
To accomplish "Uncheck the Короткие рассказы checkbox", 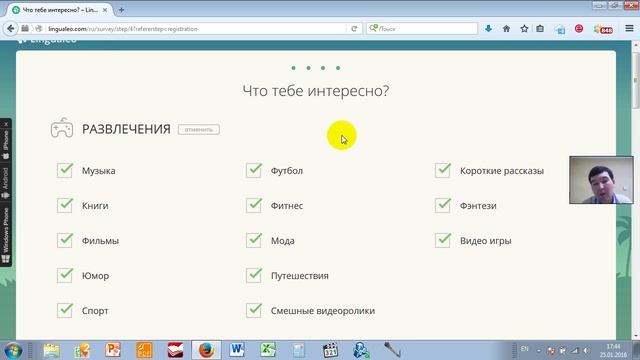I will [x=442, y=170].
